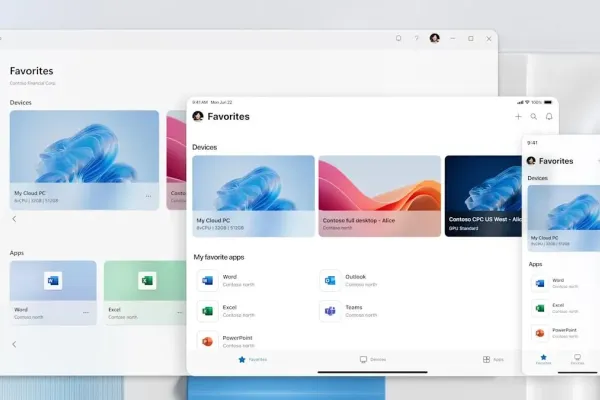
Task: Open Contoso full desktop - Alice card
Action: coord(380,196)
